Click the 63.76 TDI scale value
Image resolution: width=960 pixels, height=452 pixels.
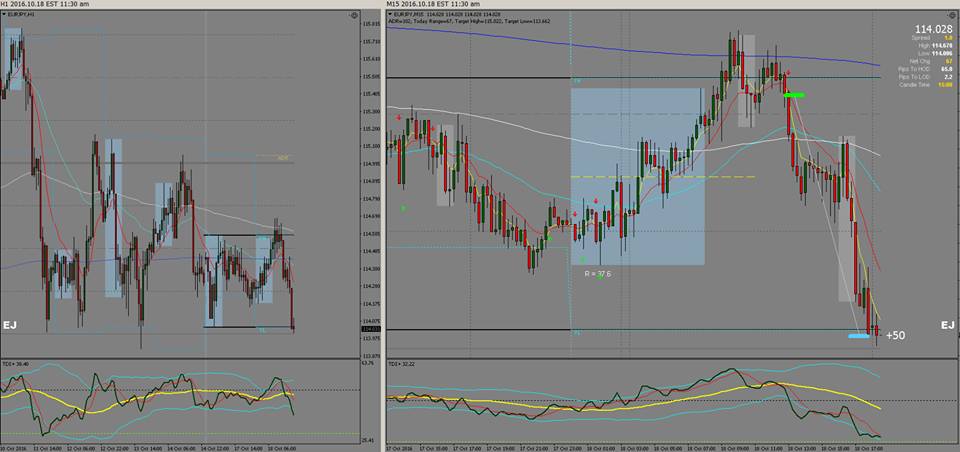pyautogui.click(x=369, y=363)
